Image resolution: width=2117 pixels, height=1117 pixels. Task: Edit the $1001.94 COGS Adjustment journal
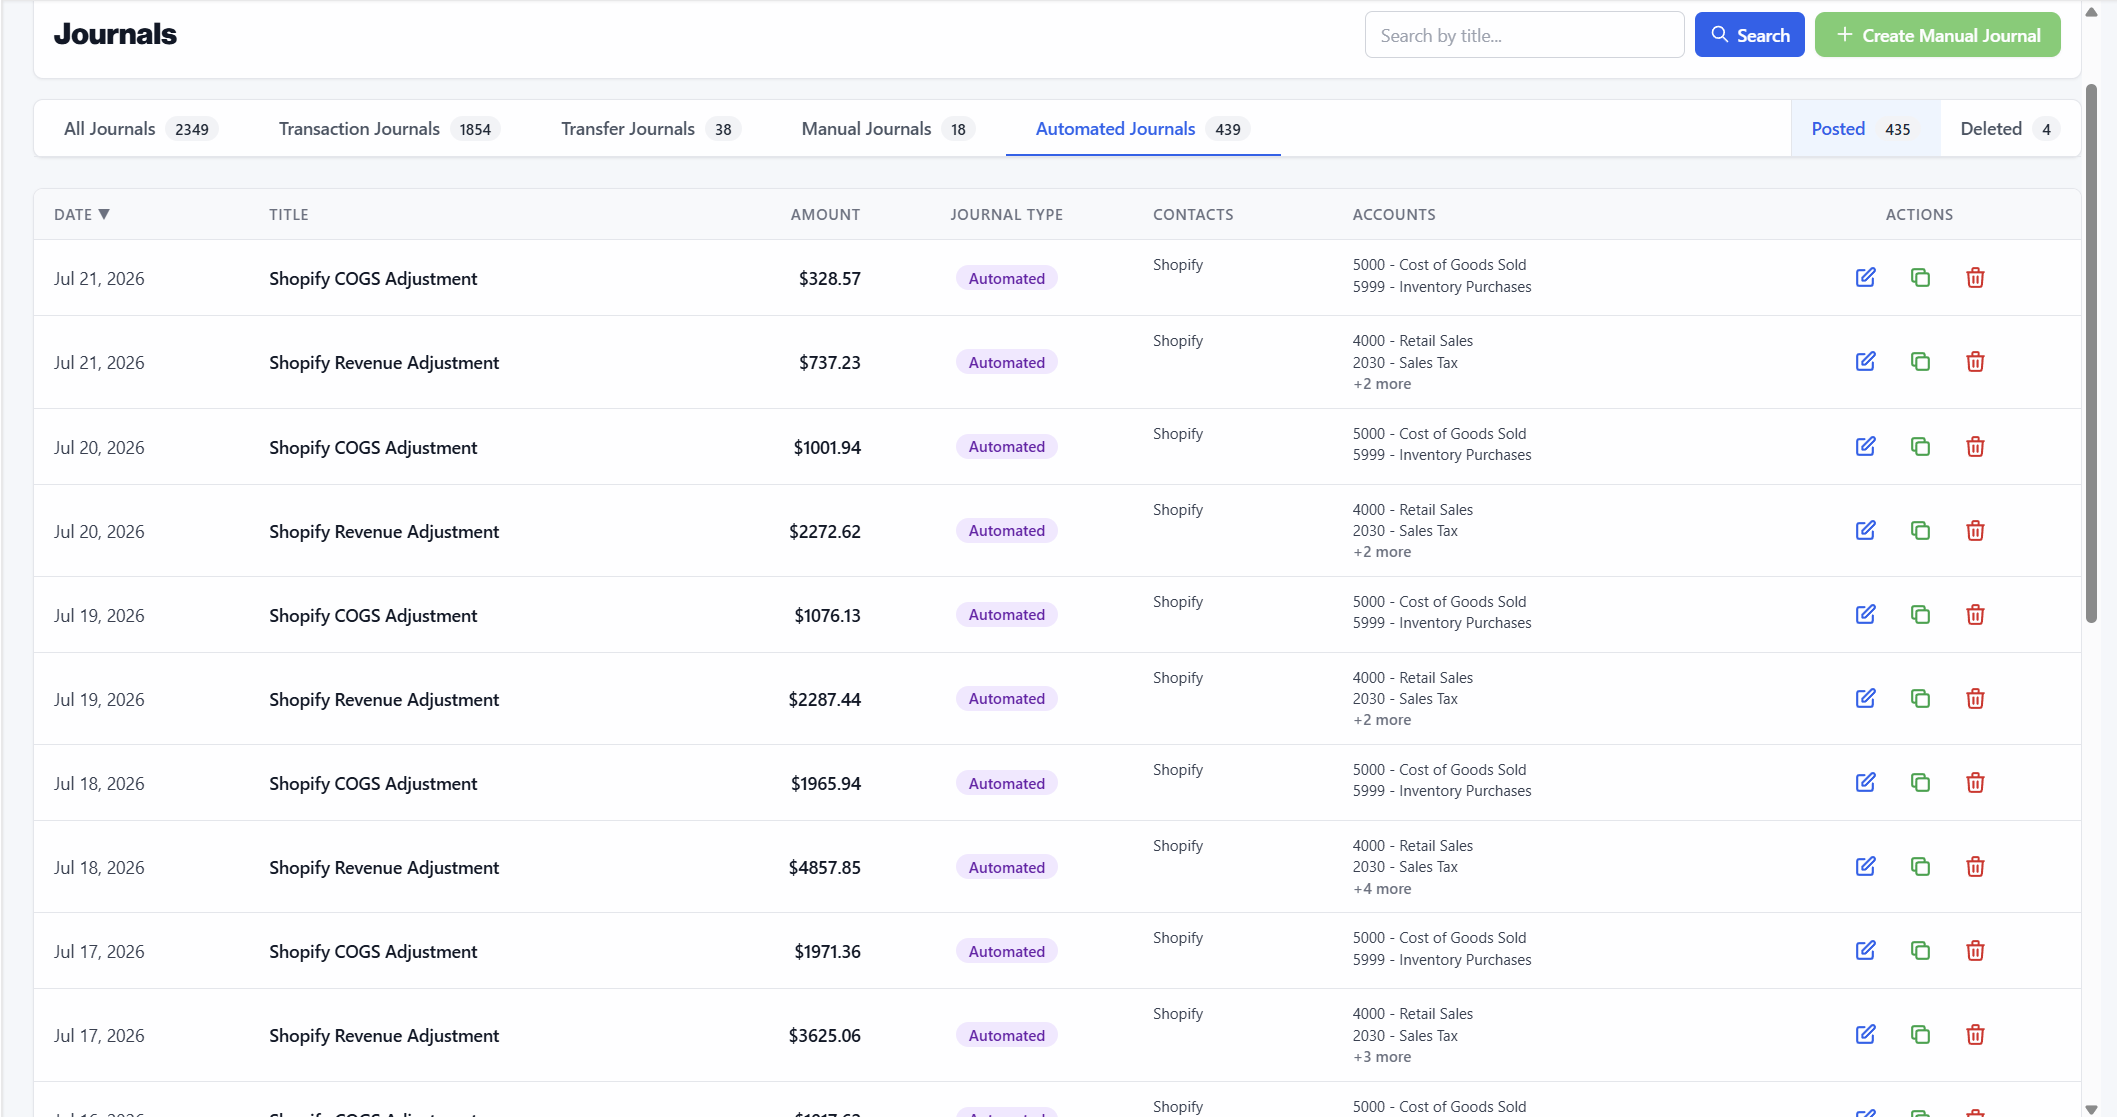pyautogui.click(x=1866, y=446)
